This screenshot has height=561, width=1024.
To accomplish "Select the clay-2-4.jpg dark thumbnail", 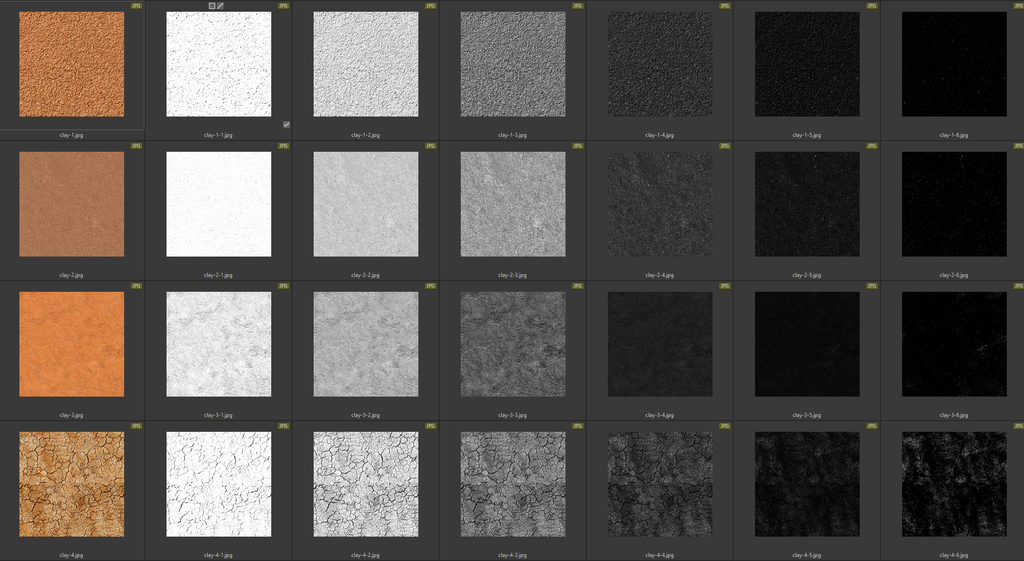I will tap(660, 204).
